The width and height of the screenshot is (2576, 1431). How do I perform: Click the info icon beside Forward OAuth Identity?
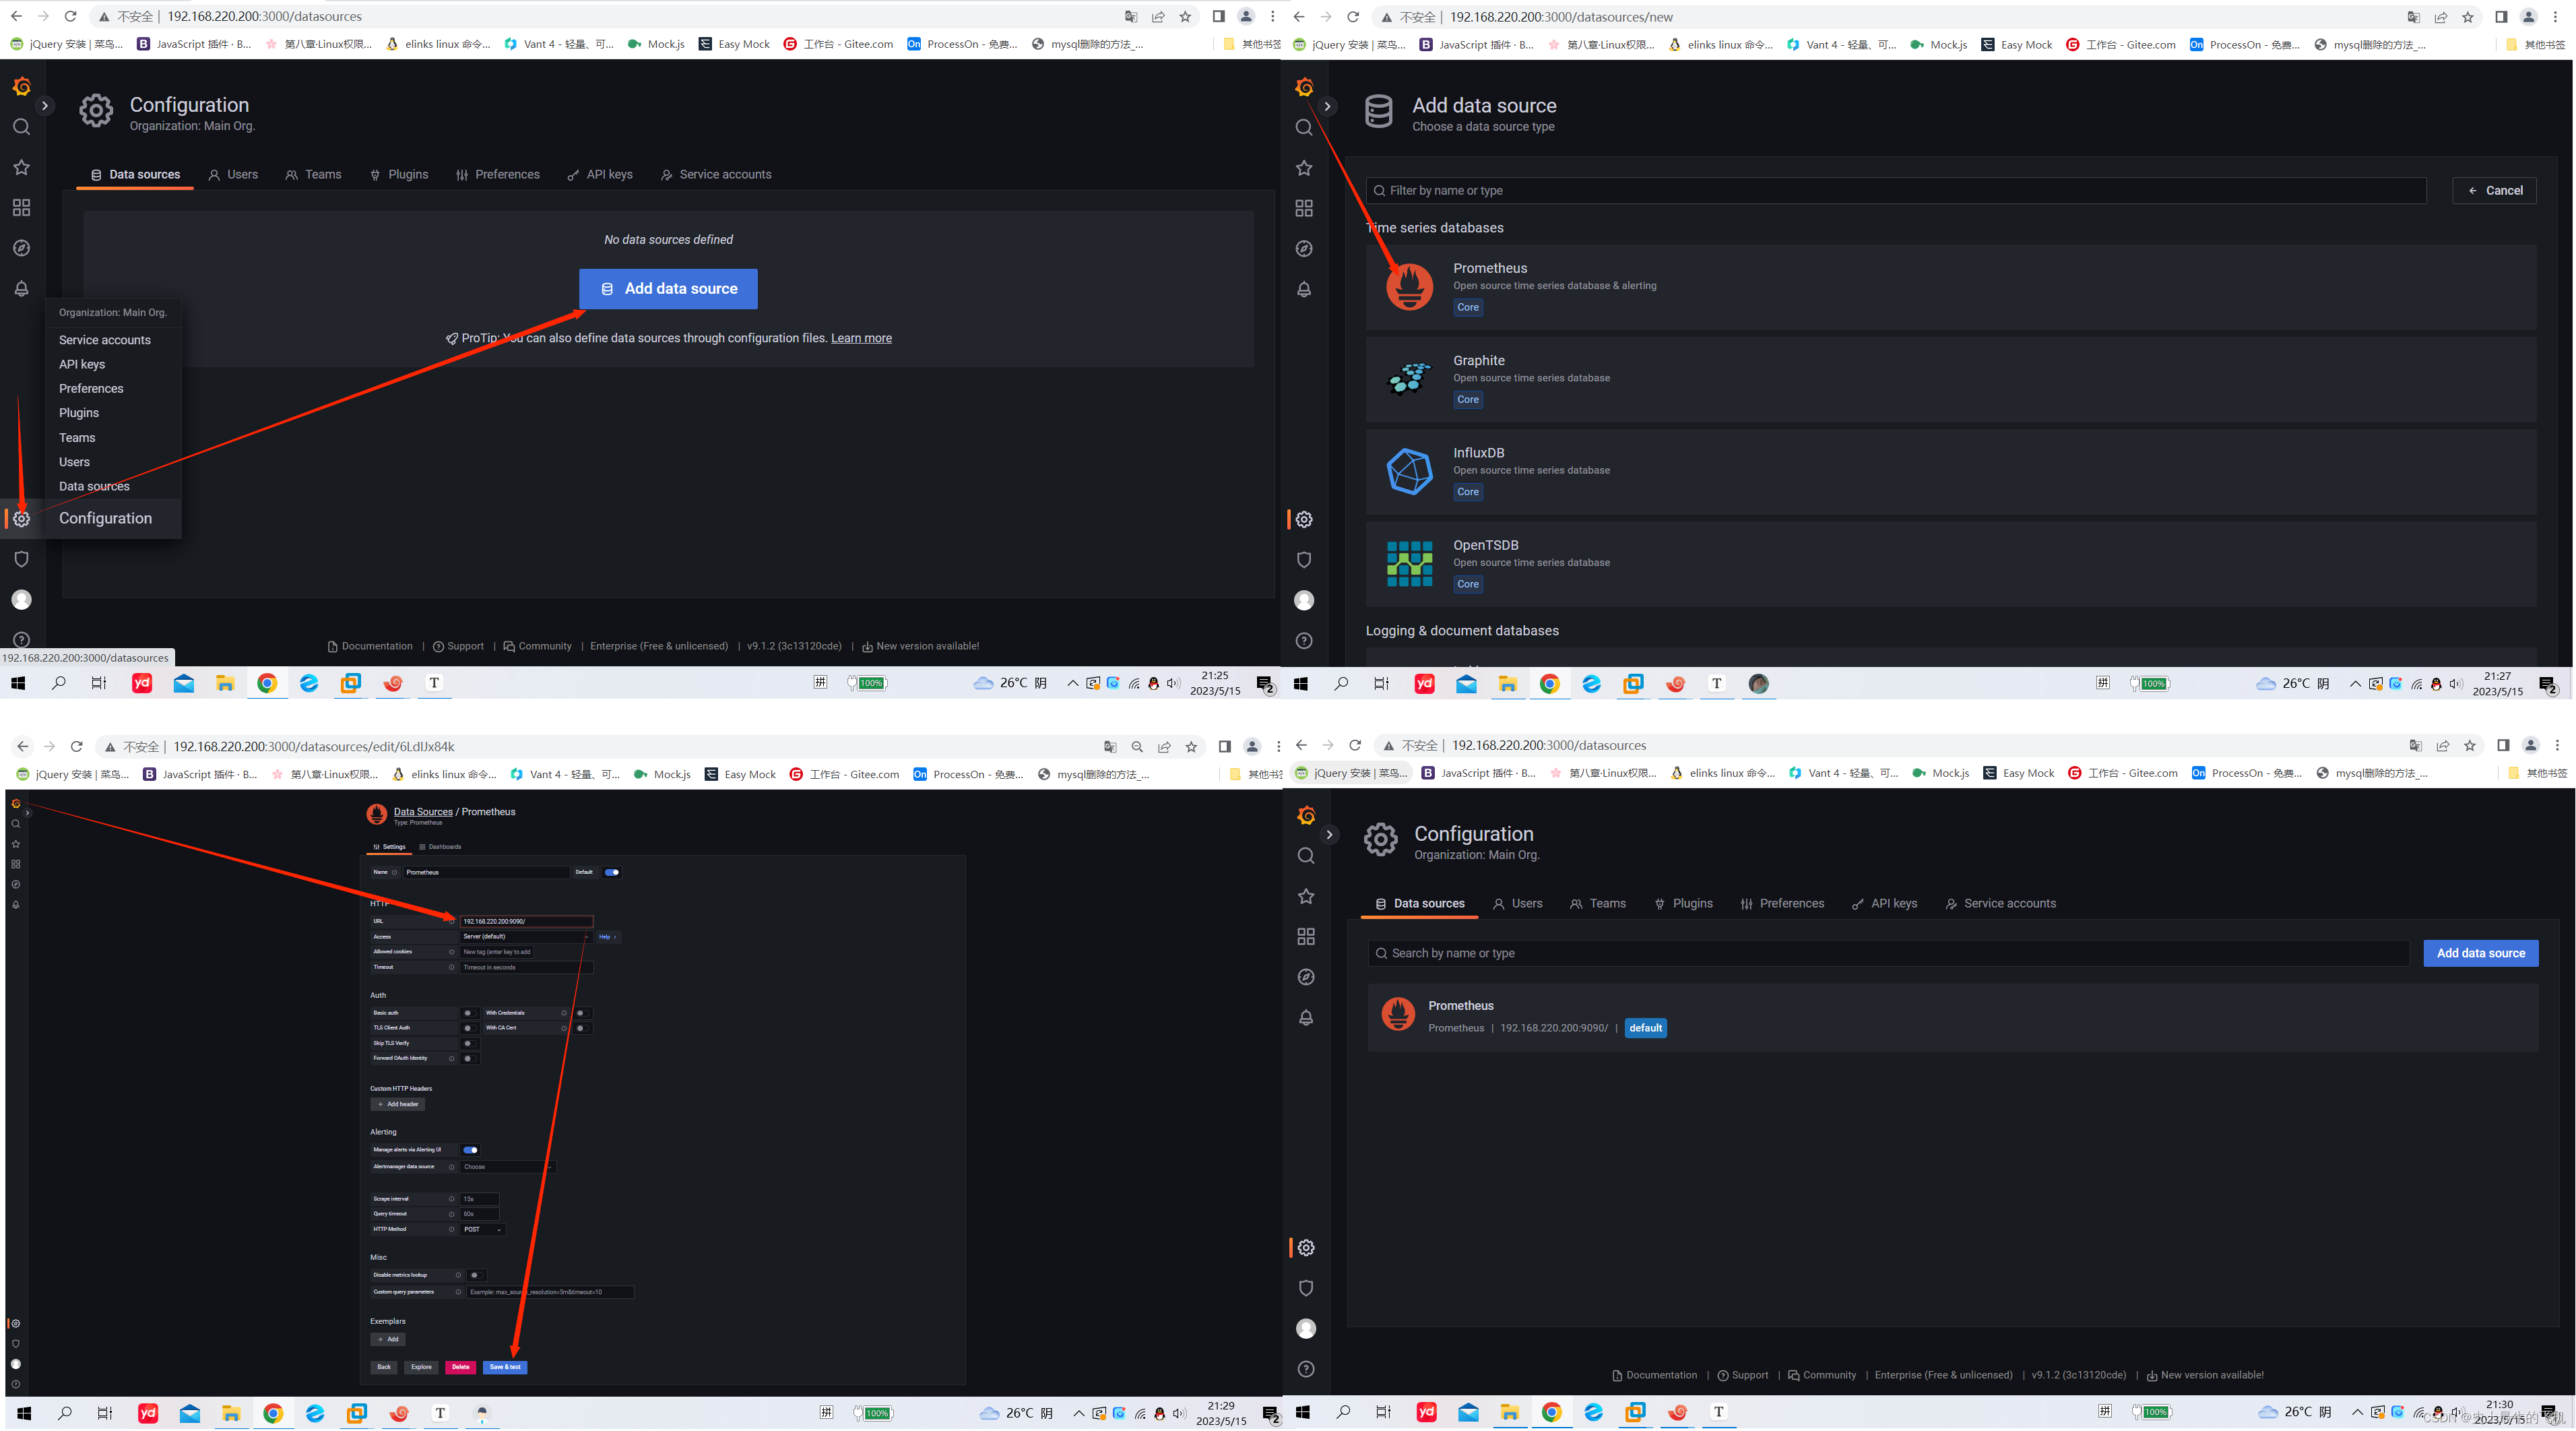tap(451, 1058)
